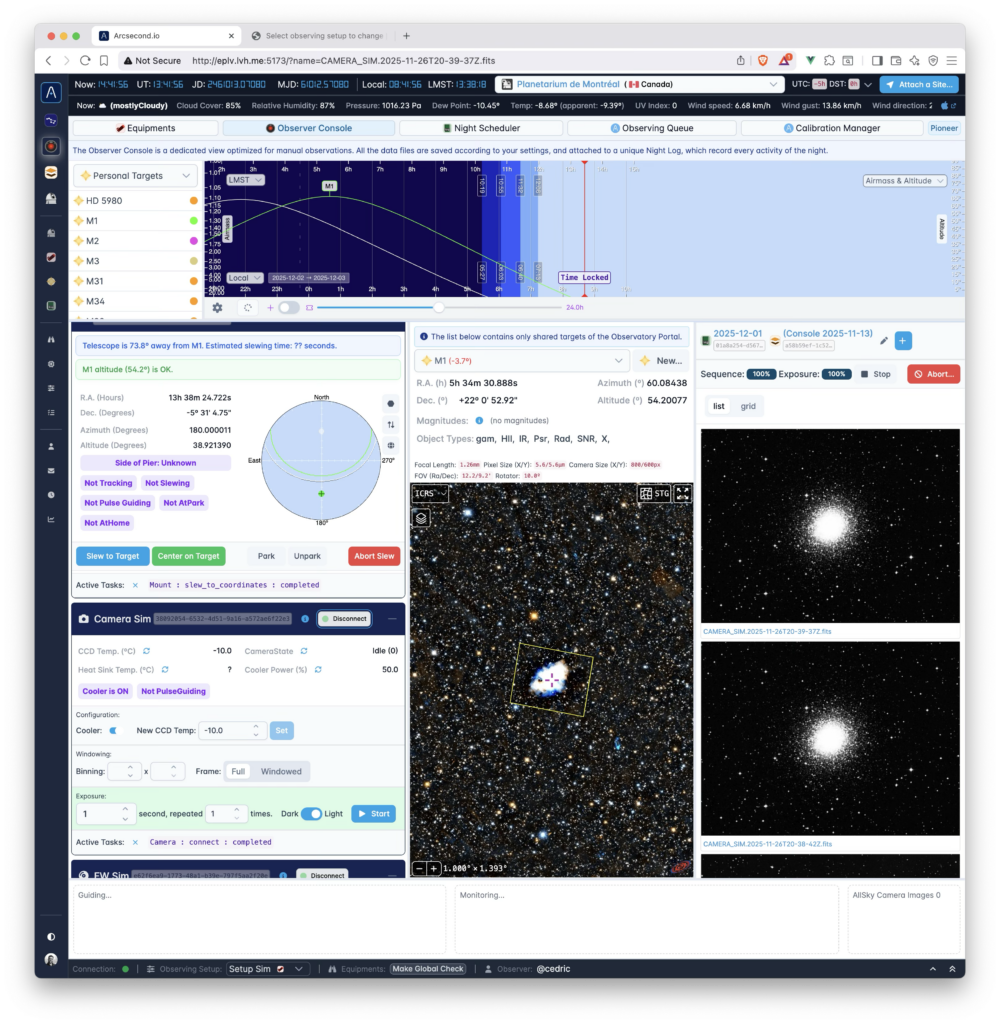Switch exposure from Light to Dark
Screen dimensions: 1000x1024
(312, 814)
